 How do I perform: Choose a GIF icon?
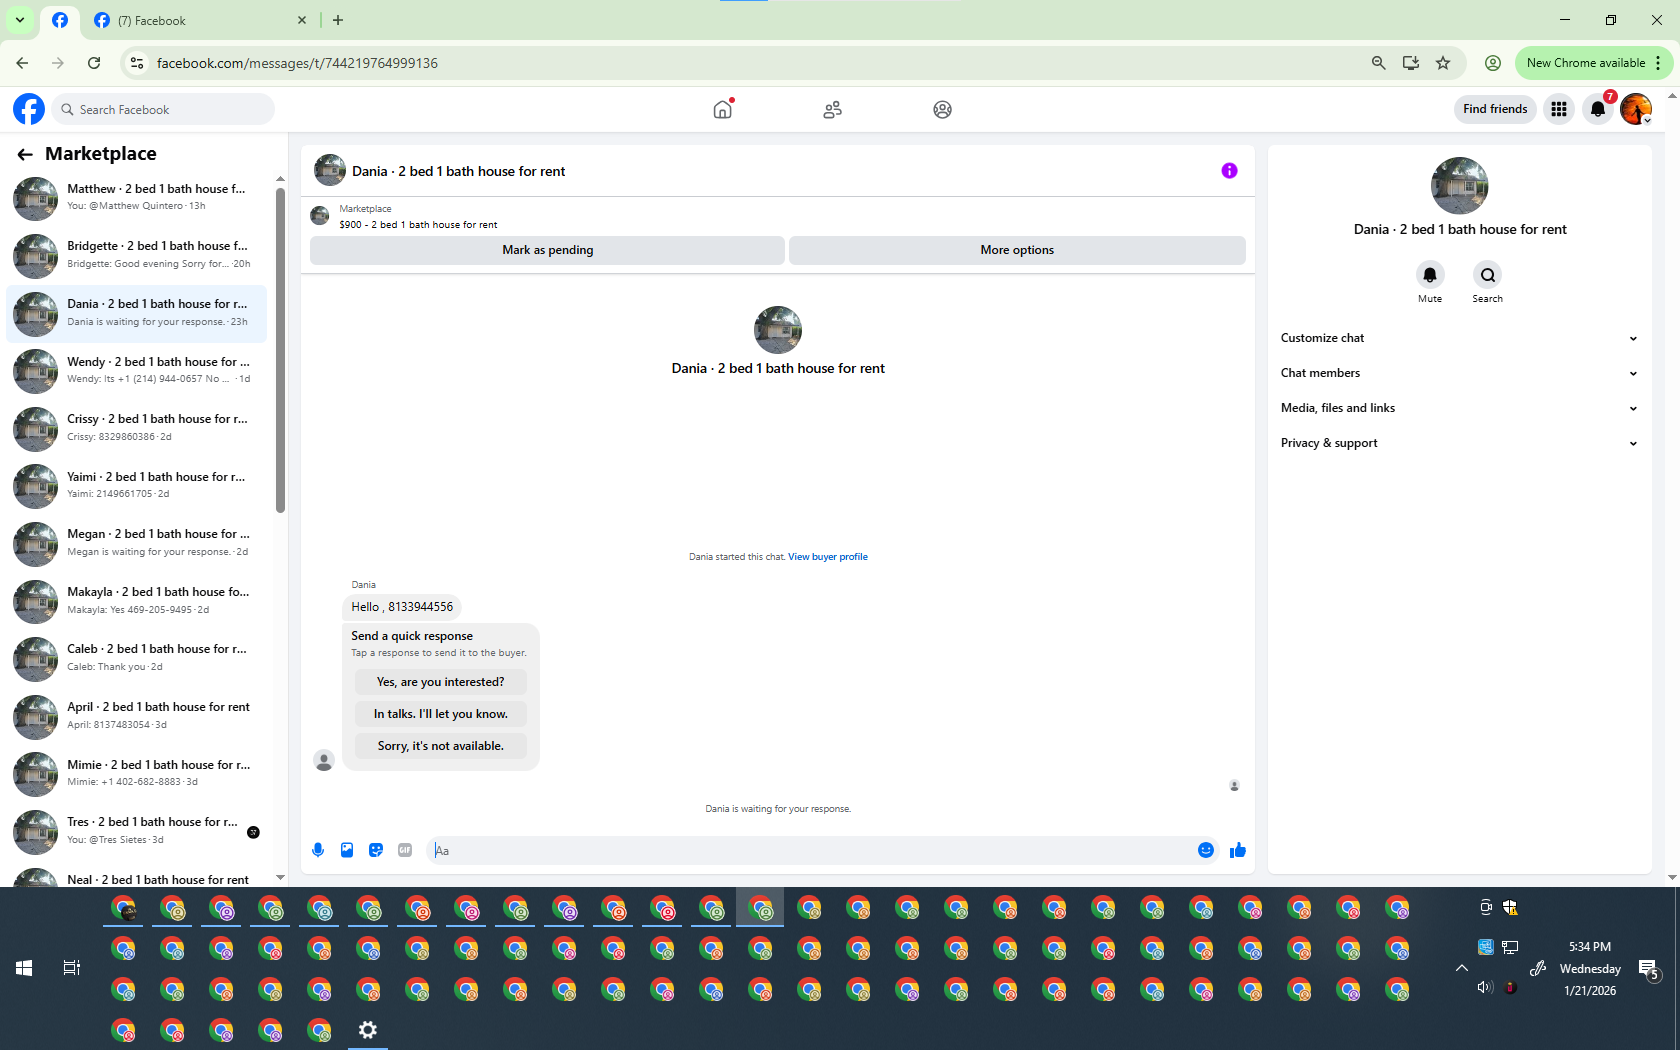[405, 850]
